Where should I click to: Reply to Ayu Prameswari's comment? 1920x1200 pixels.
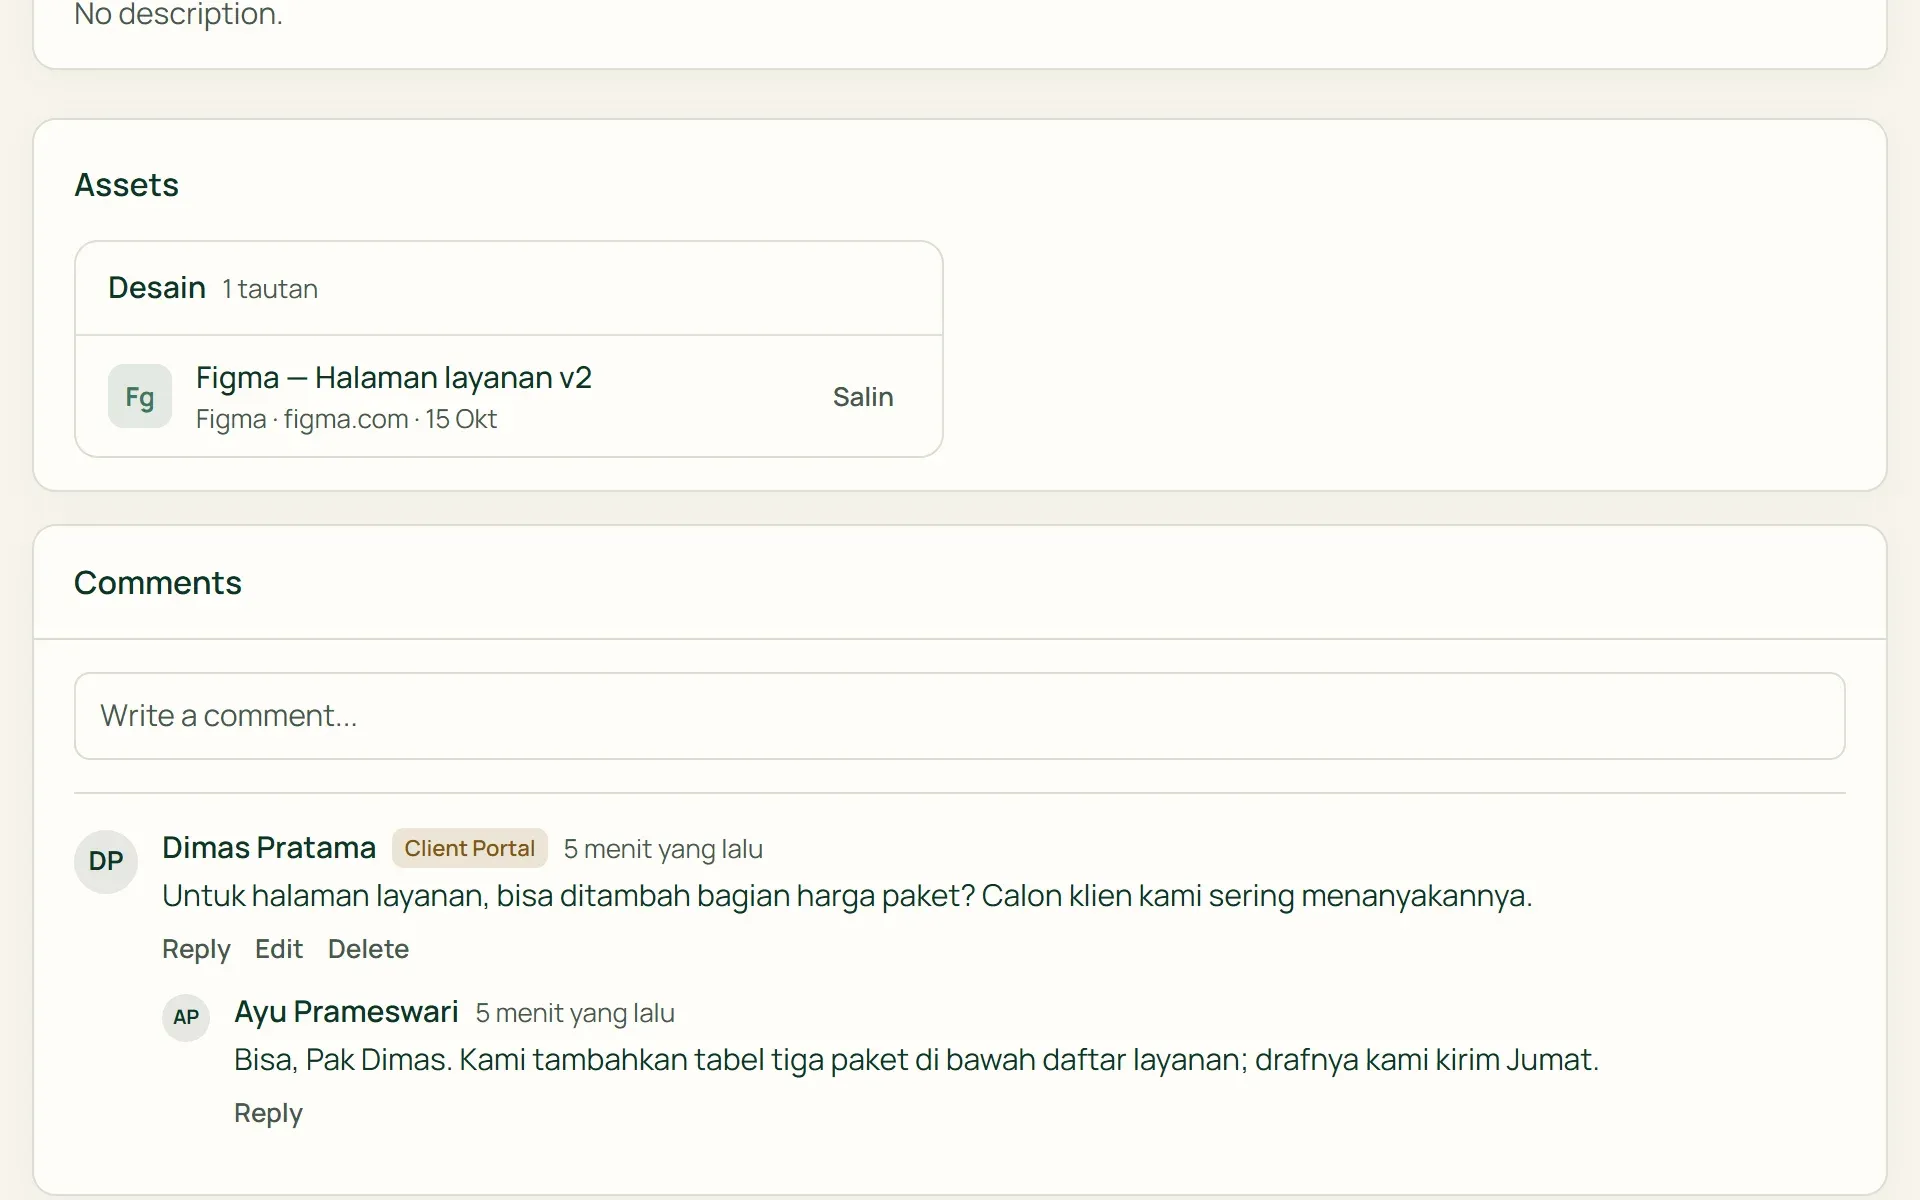[x=268, y=1113]
